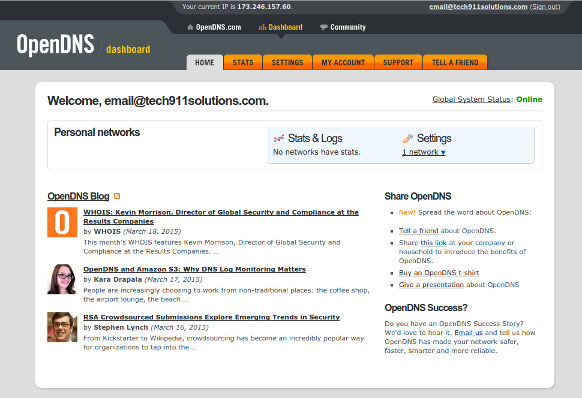This screenshot has width=582, height=398.
Task: Click the OpenDNS Success? heading
Action: 426,308
